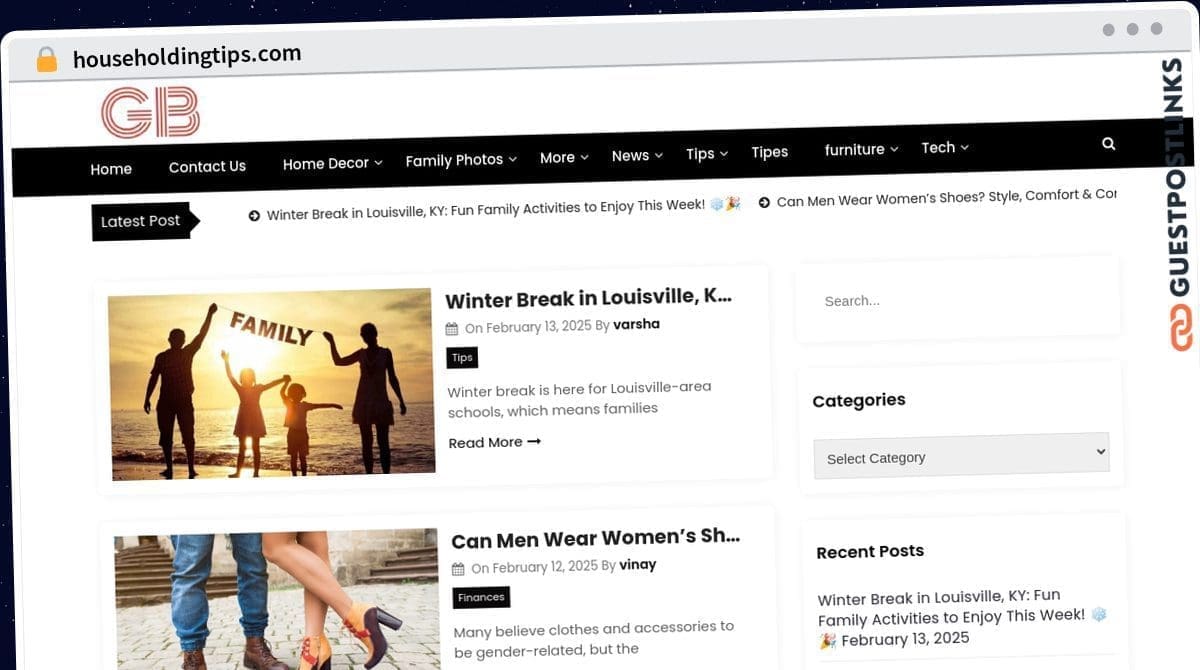Click the Search input field
This screenshot has height=670, width=1200.
tap(957, 299)
